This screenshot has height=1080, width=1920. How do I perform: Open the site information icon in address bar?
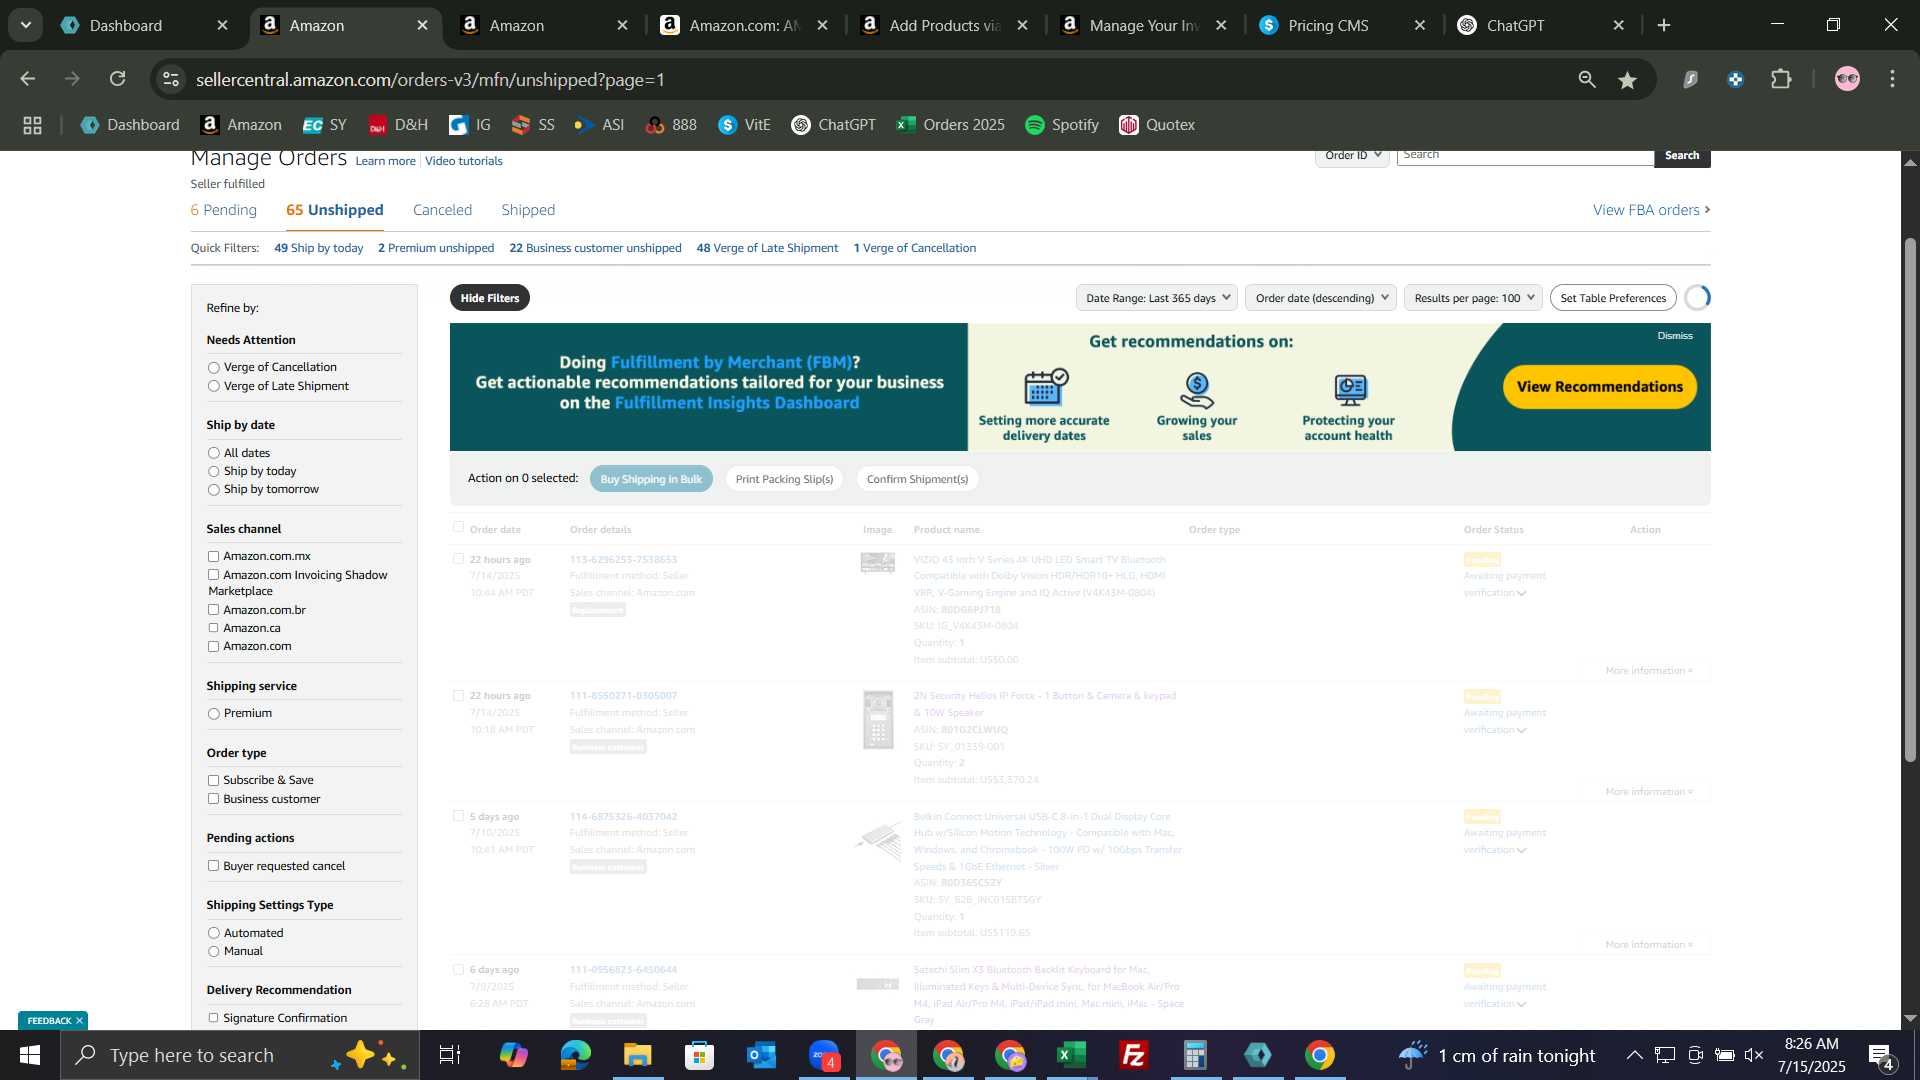171,79
